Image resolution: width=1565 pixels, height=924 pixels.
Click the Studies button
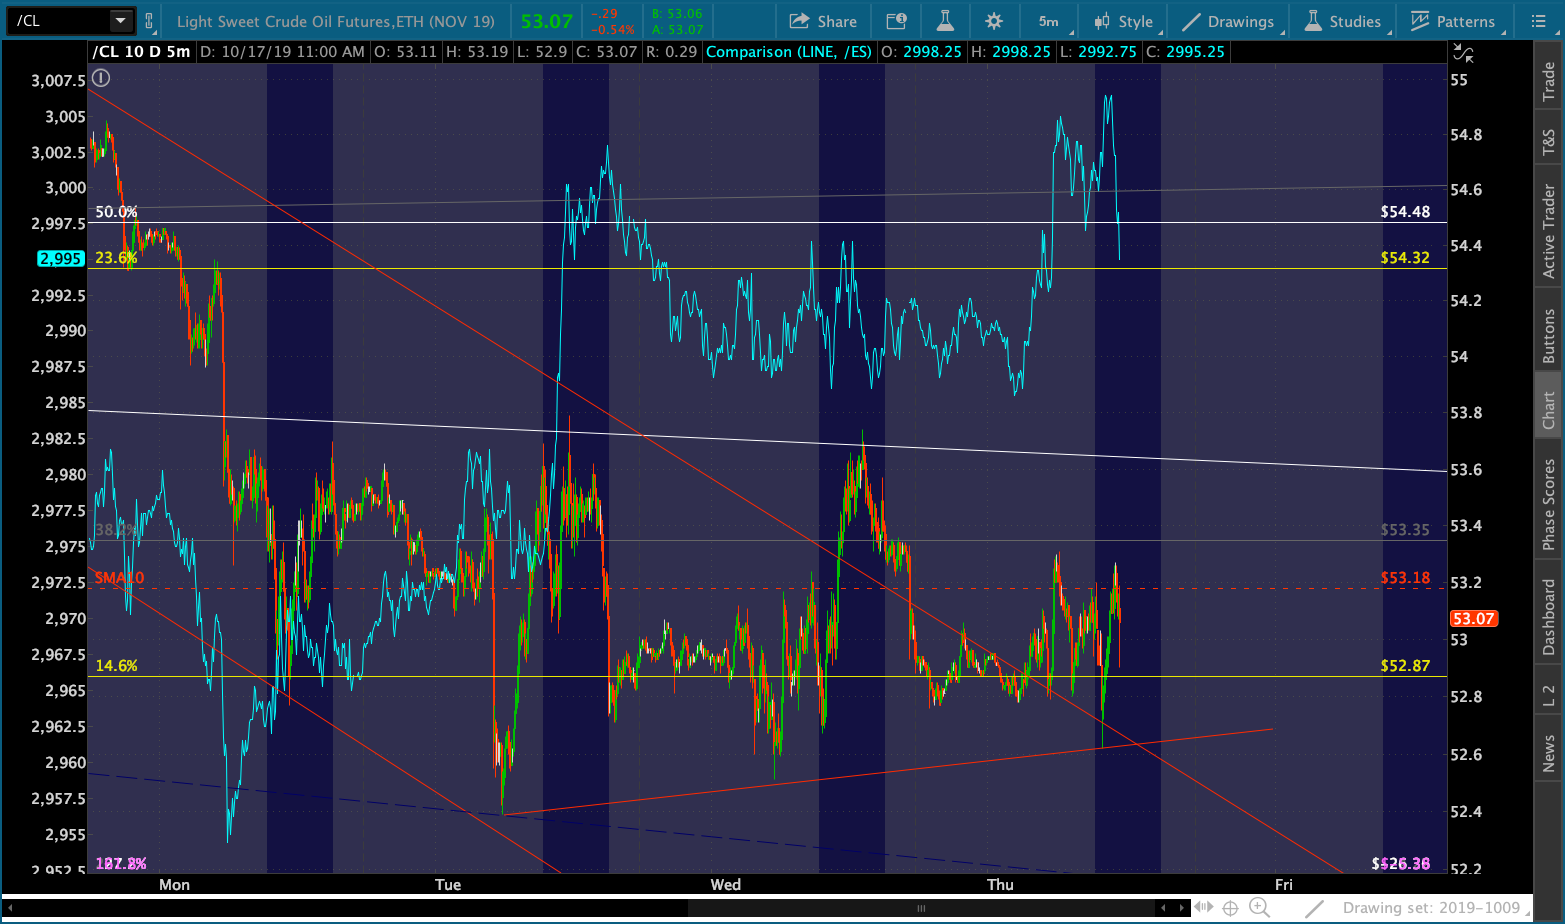coord(1342,21)
